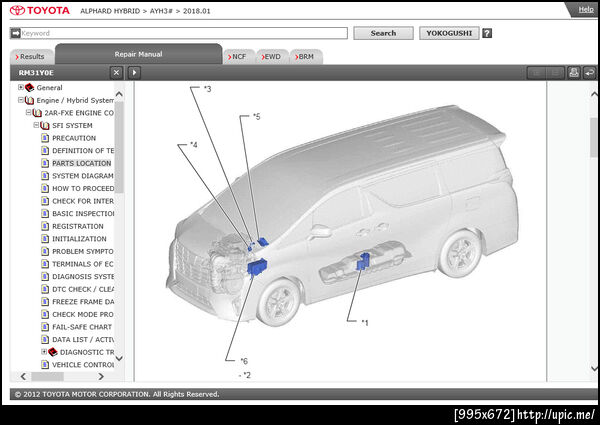Open DATA LIST / ACTIVE TEST page
The width and height of the screenshot is (600, 425).
click(83, 340)
